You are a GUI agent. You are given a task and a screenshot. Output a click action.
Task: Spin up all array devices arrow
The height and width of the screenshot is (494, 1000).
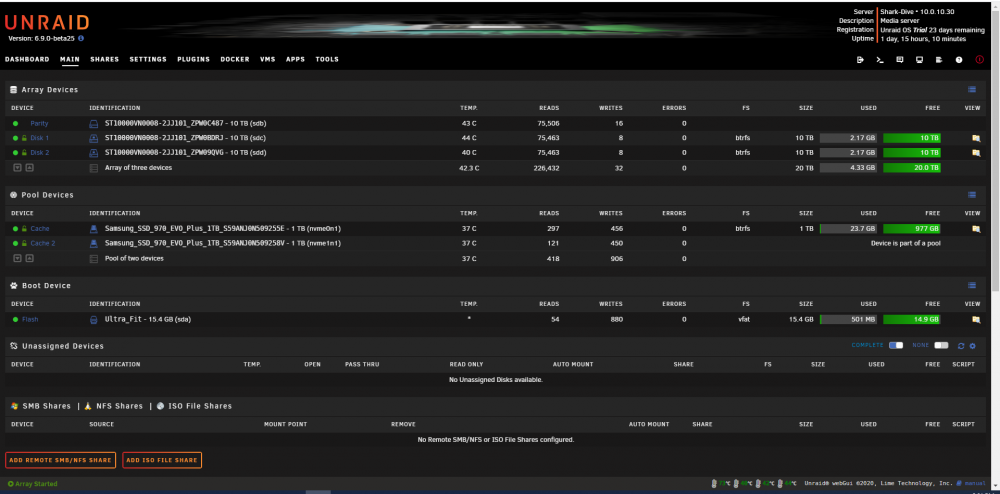tap(29, 168)
